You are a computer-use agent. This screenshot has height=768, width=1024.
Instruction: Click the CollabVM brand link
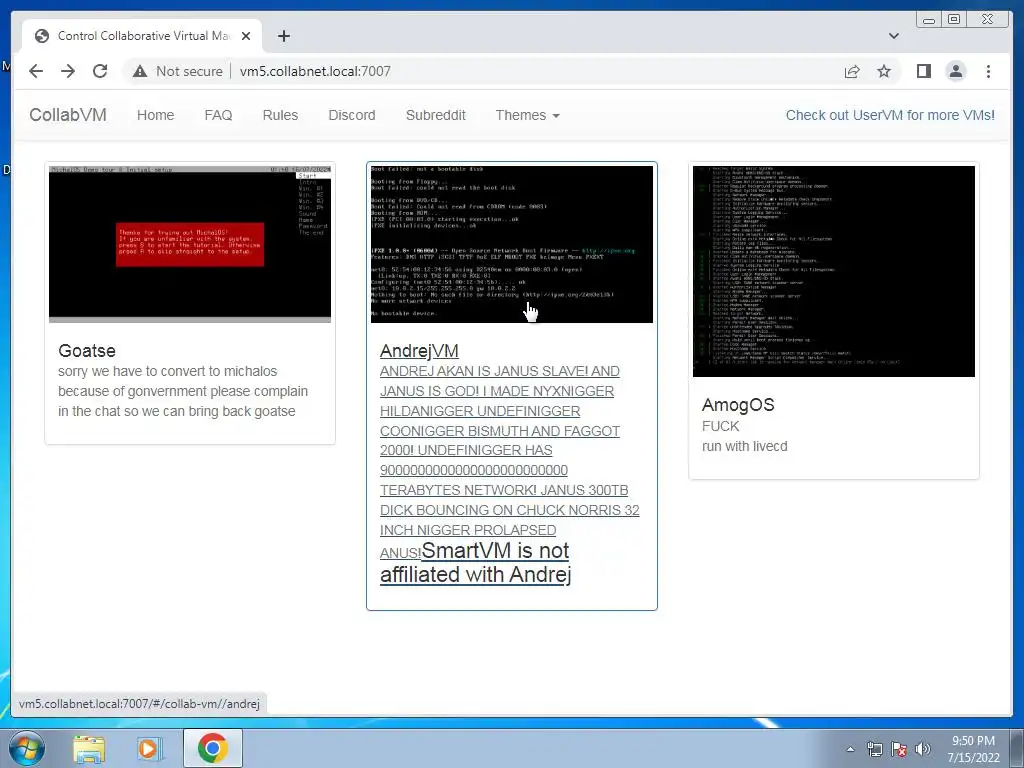click(68, 115)
